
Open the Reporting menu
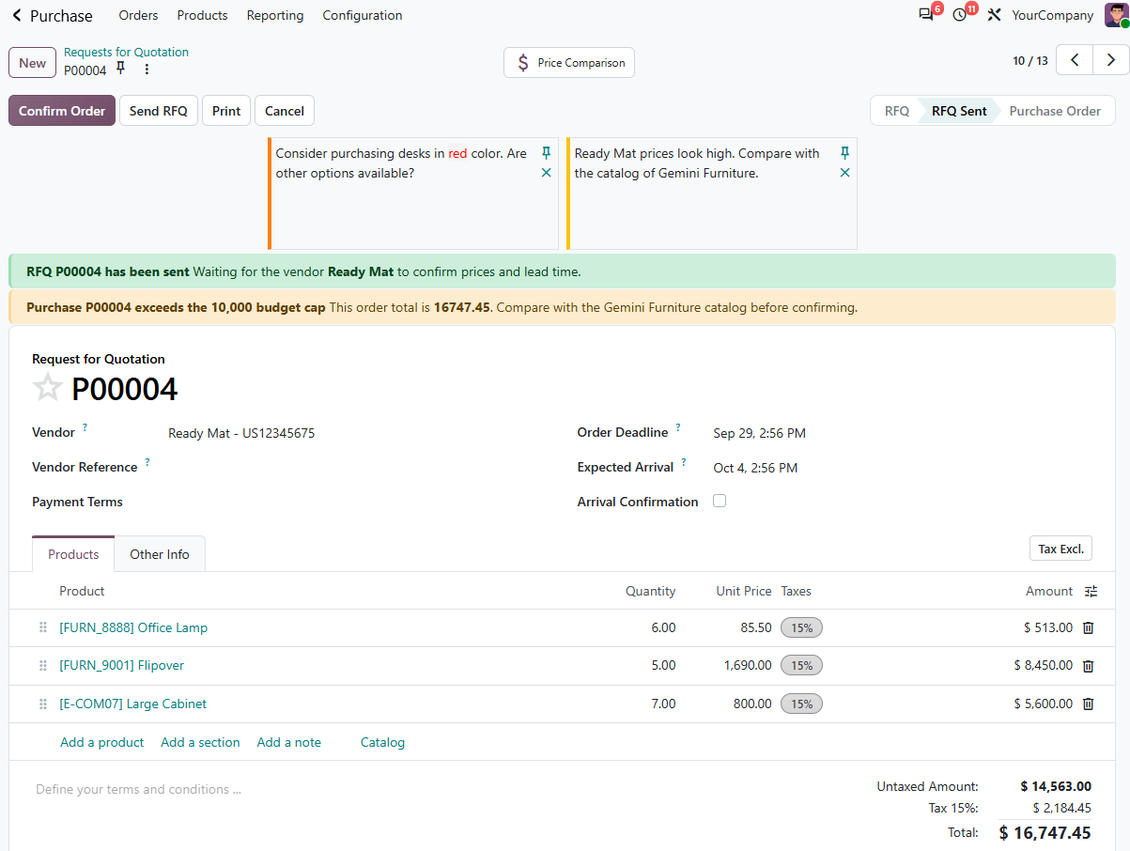pos(275,15)
